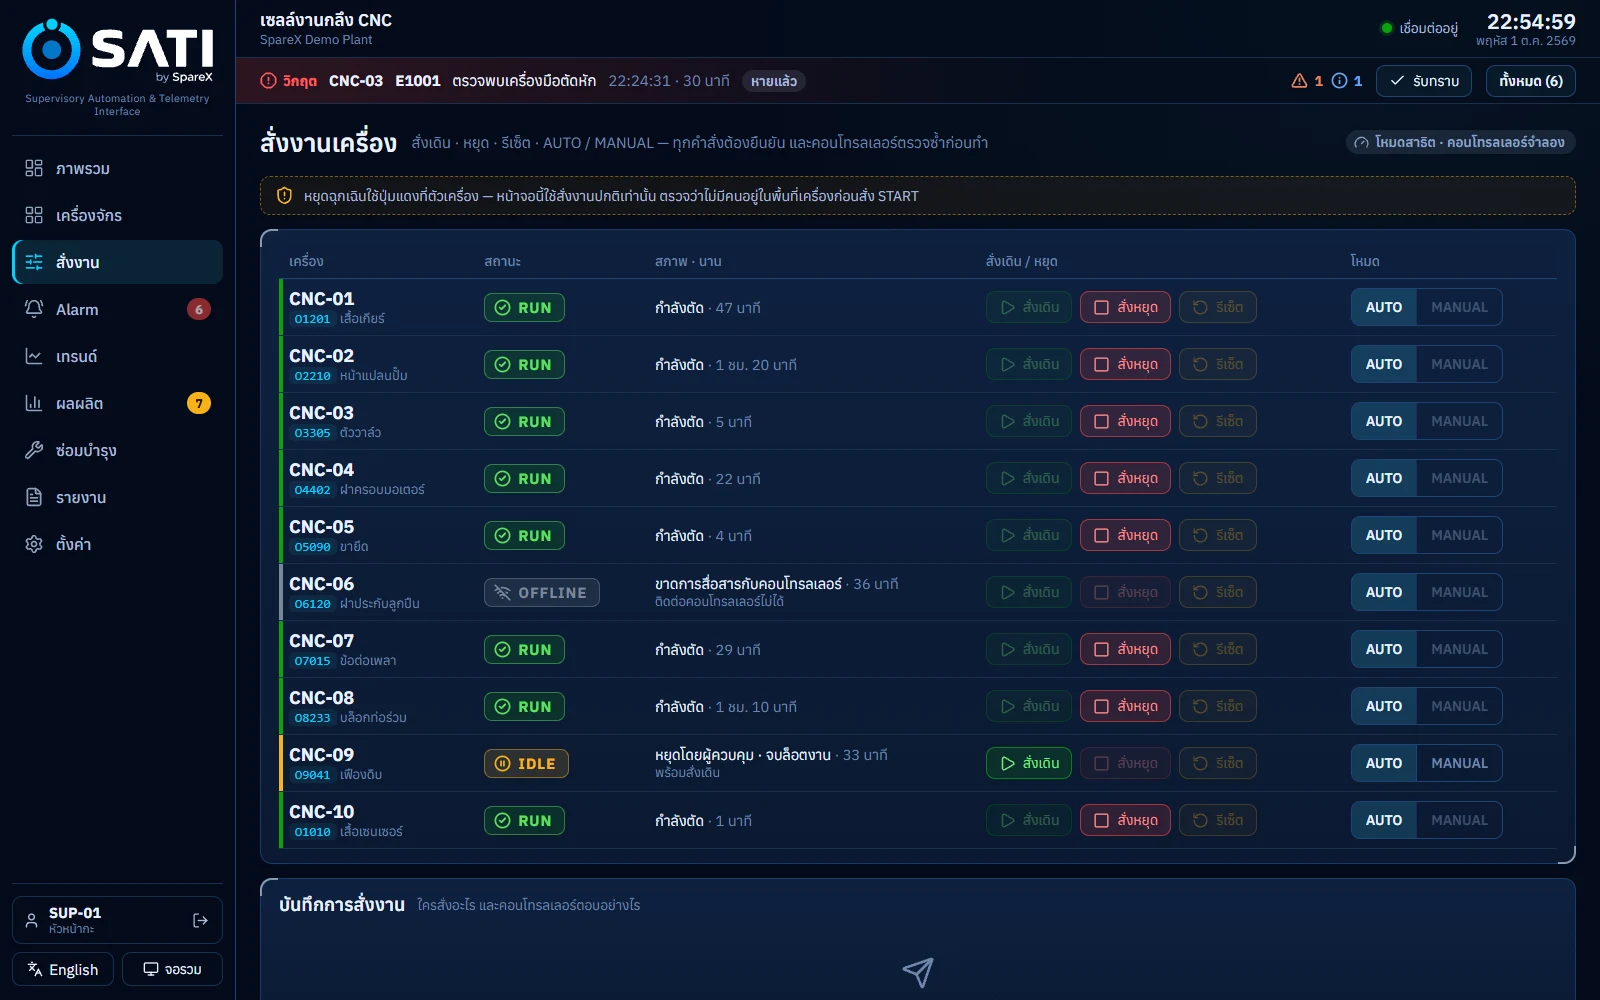The width and height of the screenshot is (1600, 1000).
Task: Go to the Alarm page
Action: pos(117,309)
